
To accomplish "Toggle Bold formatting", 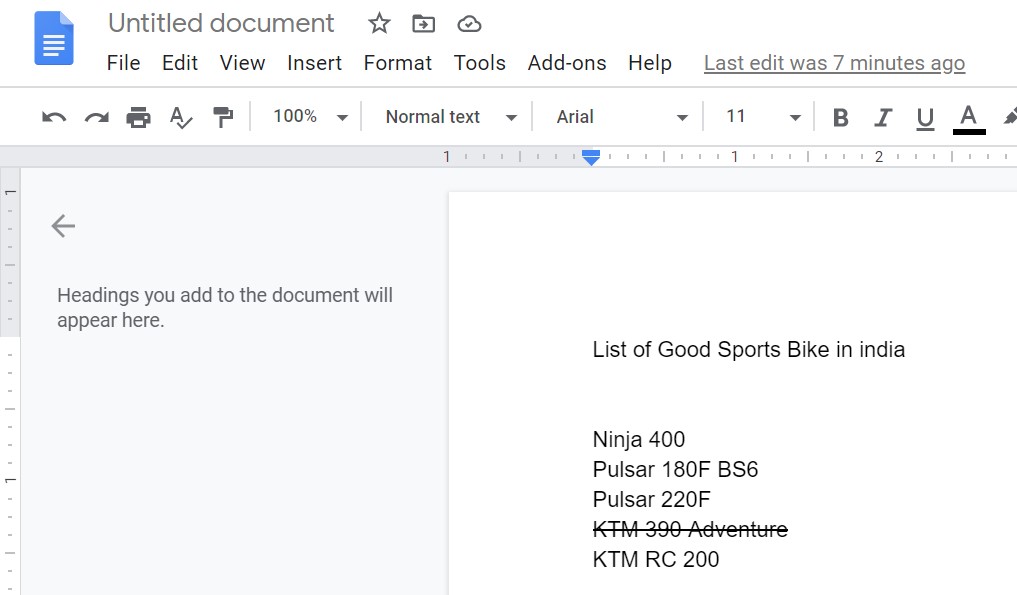I will [x=841, y=117].
